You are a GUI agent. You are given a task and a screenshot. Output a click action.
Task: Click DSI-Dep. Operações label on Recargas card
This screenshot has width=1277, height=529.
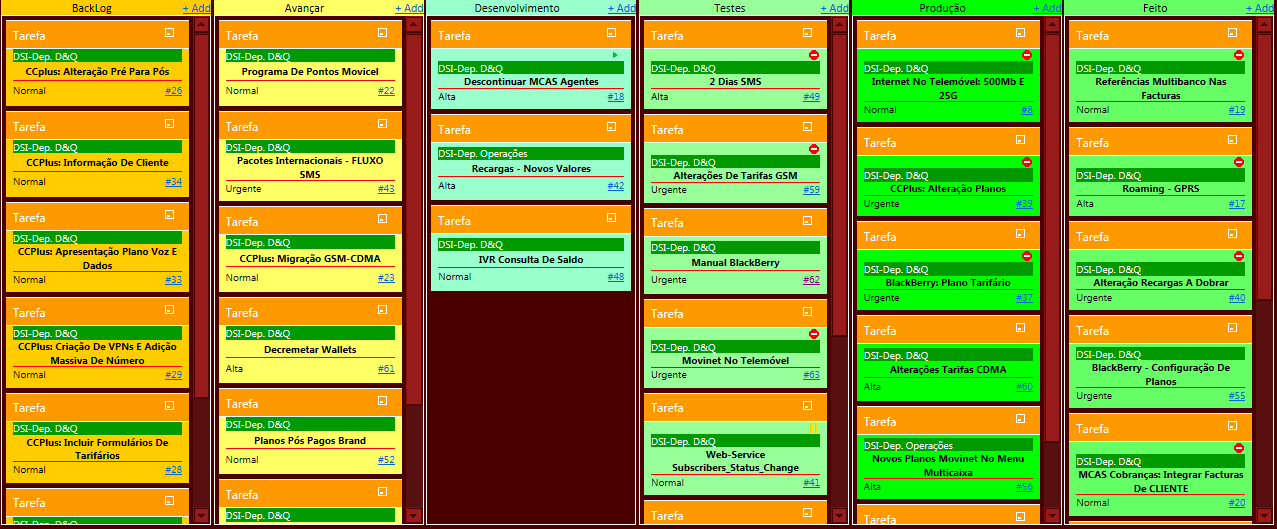(x=482, y=154)
